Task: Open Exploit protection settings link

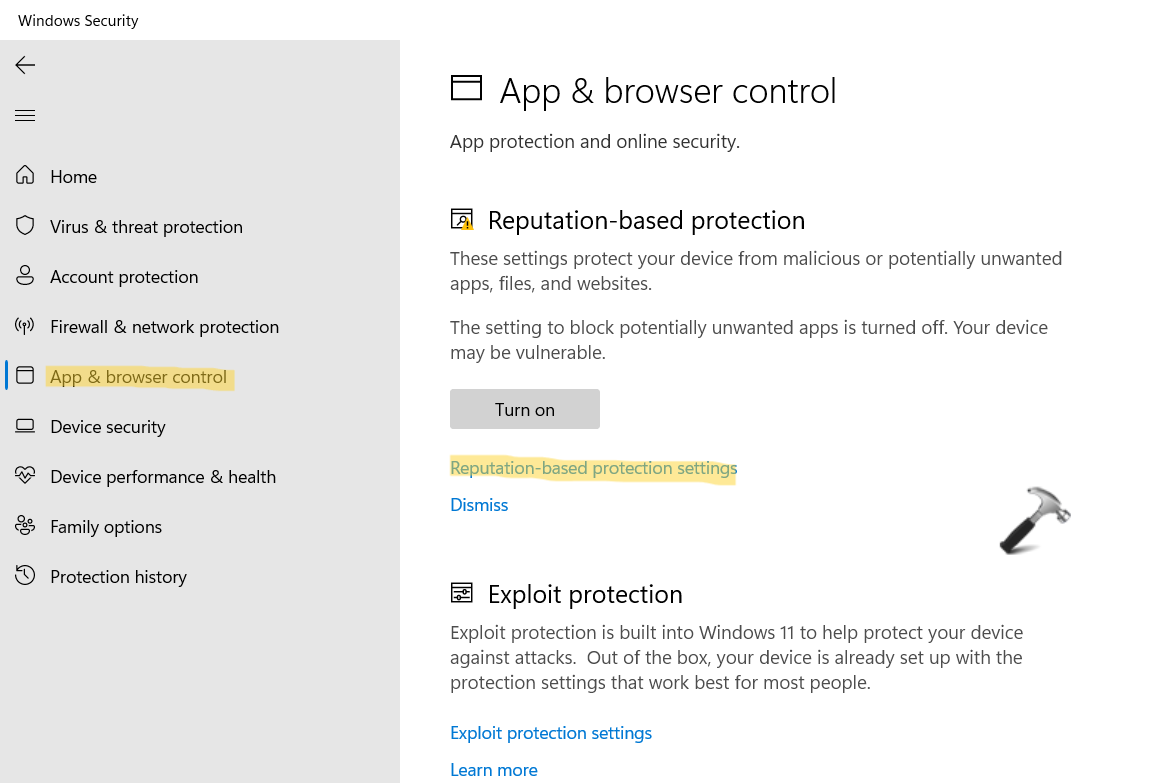Action: [x=551, y=733]
